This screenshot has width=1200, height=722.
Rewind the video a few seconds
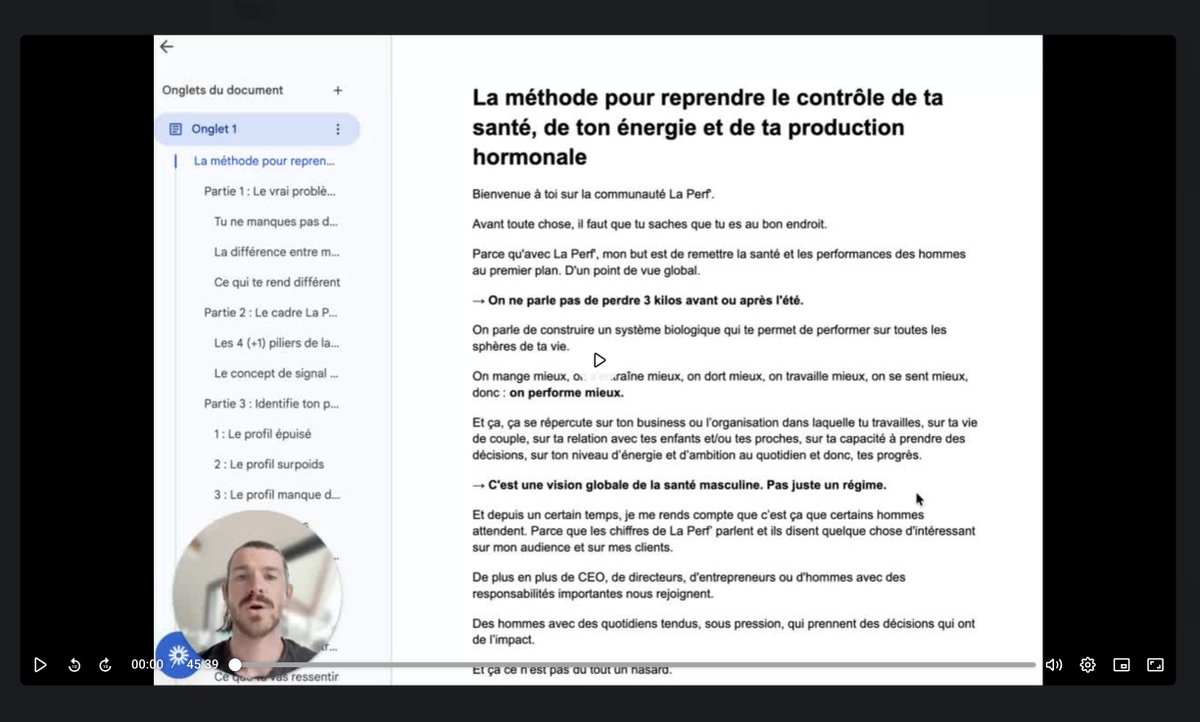point(74,665)
